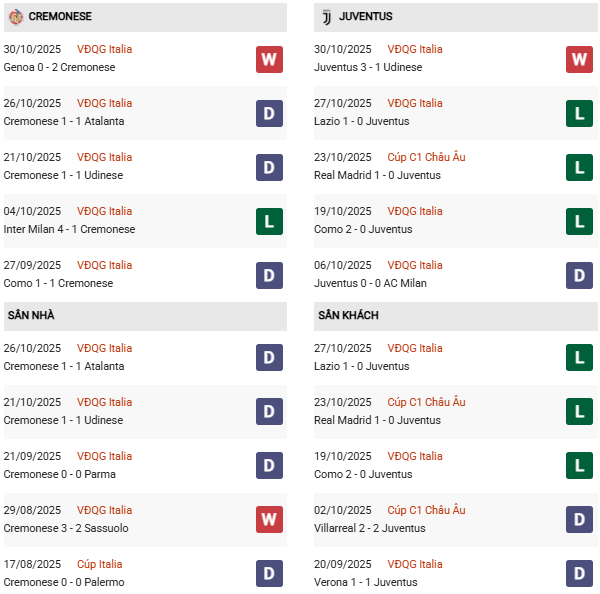The height and width of the screenshot is (594, 600).
Task: Select the SÂN KHÁCH section header
Action: pos(347,316)
